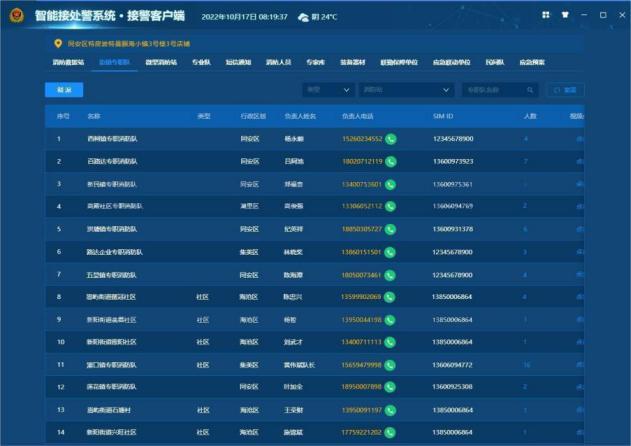This screenshot has height=446, width=631.
Task: Open the skin theme shirt icon
Action: click(565, 15)
